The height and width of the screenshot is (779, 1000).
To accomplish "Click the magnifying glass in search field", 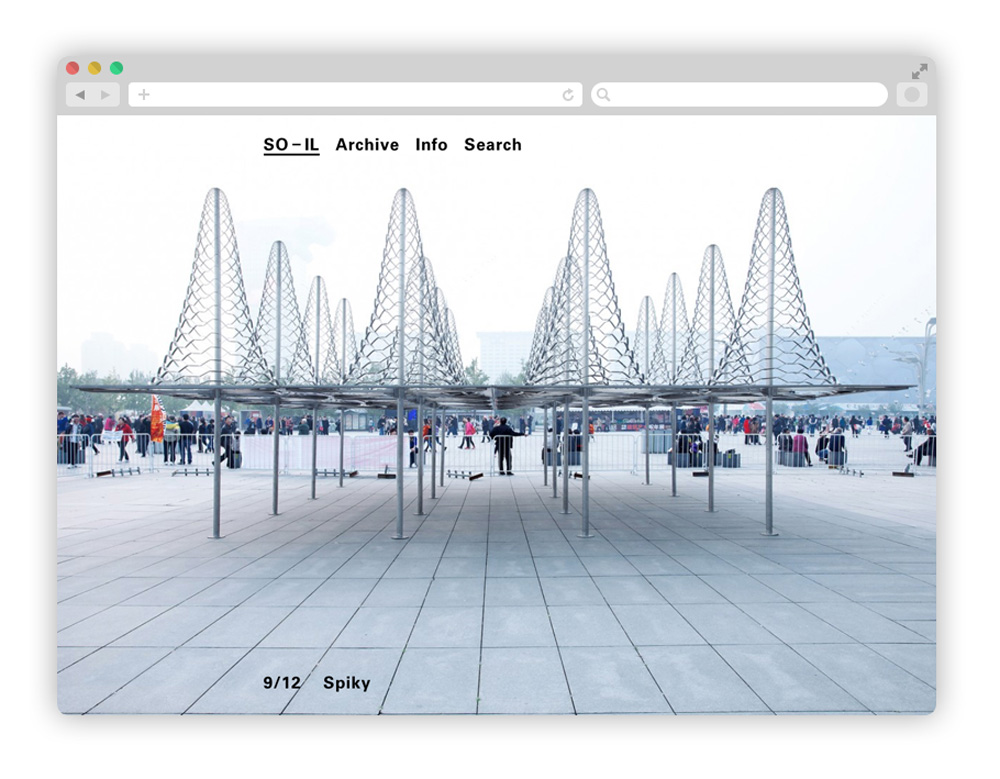I will (603, 95).
